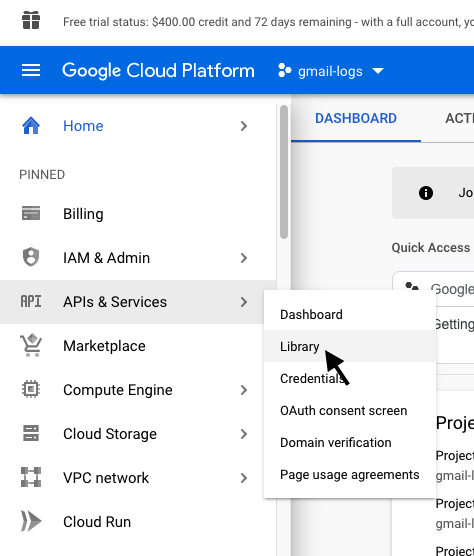Image resolution: width=474 pixels, height=556 pixels.
Task: Open the hamburger navigation menu
Action: (31, 70)
